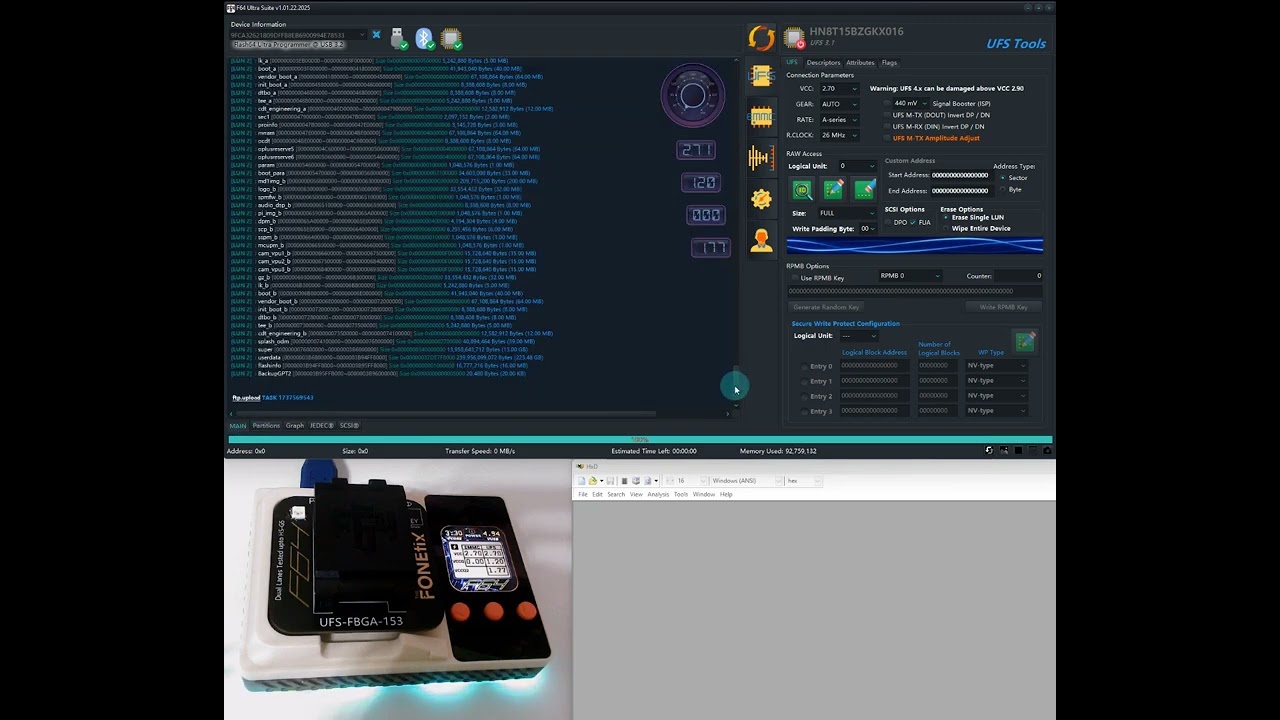Click the orange refresh arrows icon
The height and width of the screenshot is (720, 1280).
click(761, 39)
